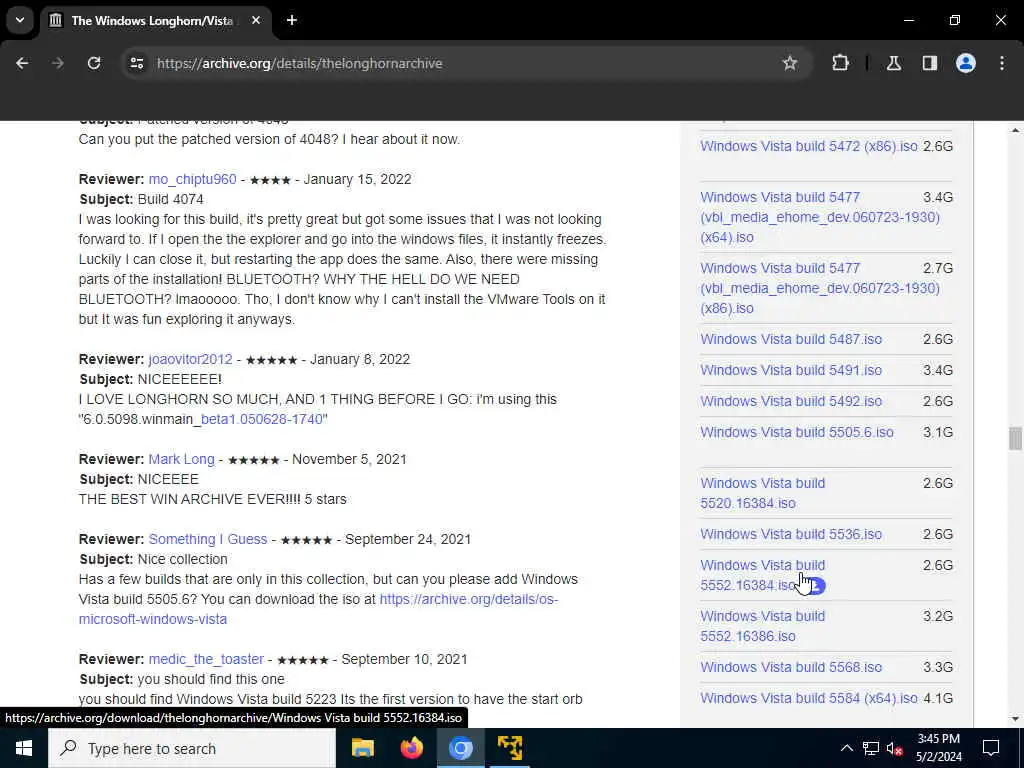Download Windows Vista build 5552.16384.iso

tap(762, 575)
